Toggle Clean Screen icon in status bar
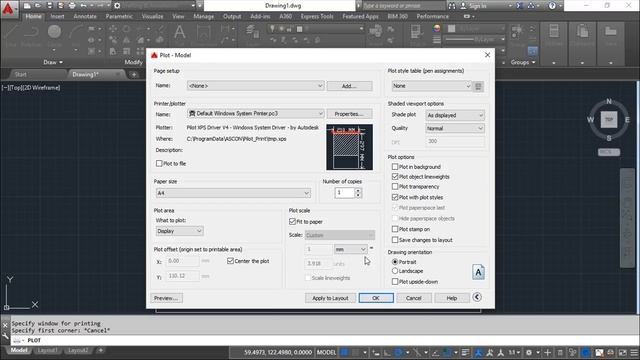This screenshot has width=640, height=360. pyautogui.click(x=622, y=352)
